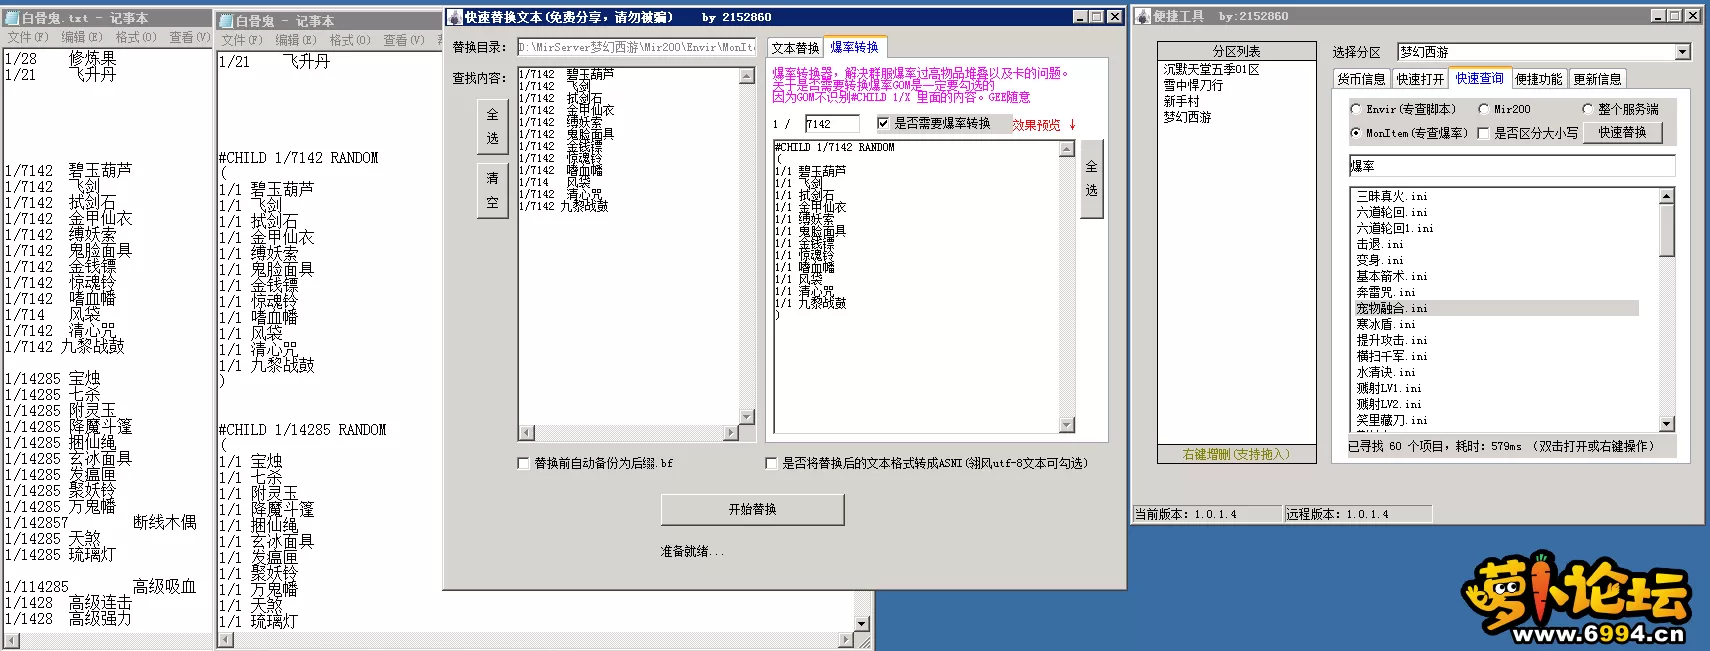Select the Mir200 radio button
The height and width of the screenshot is (651, 1710).
(1484, 109)
